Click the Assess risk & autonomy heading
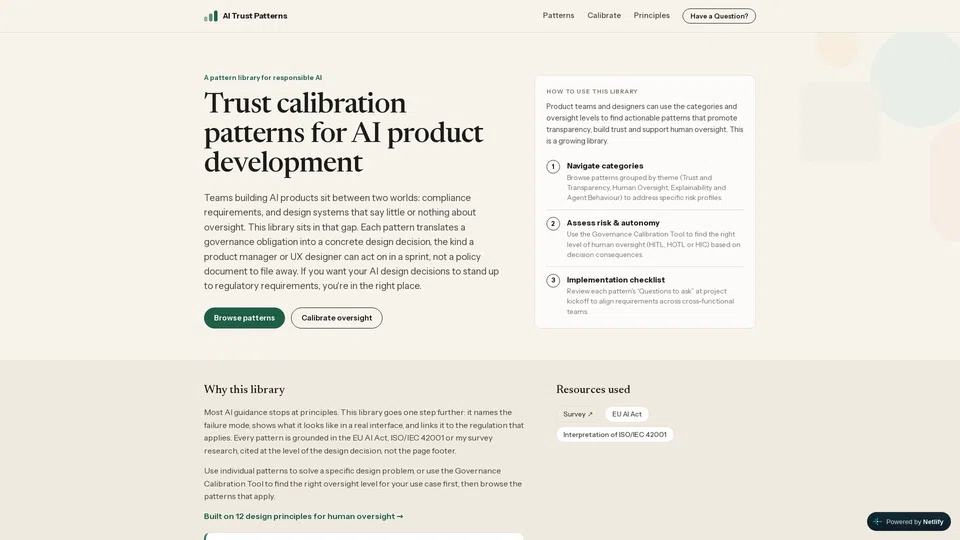Screen dimensions: 960x540 tap(613, 223)
